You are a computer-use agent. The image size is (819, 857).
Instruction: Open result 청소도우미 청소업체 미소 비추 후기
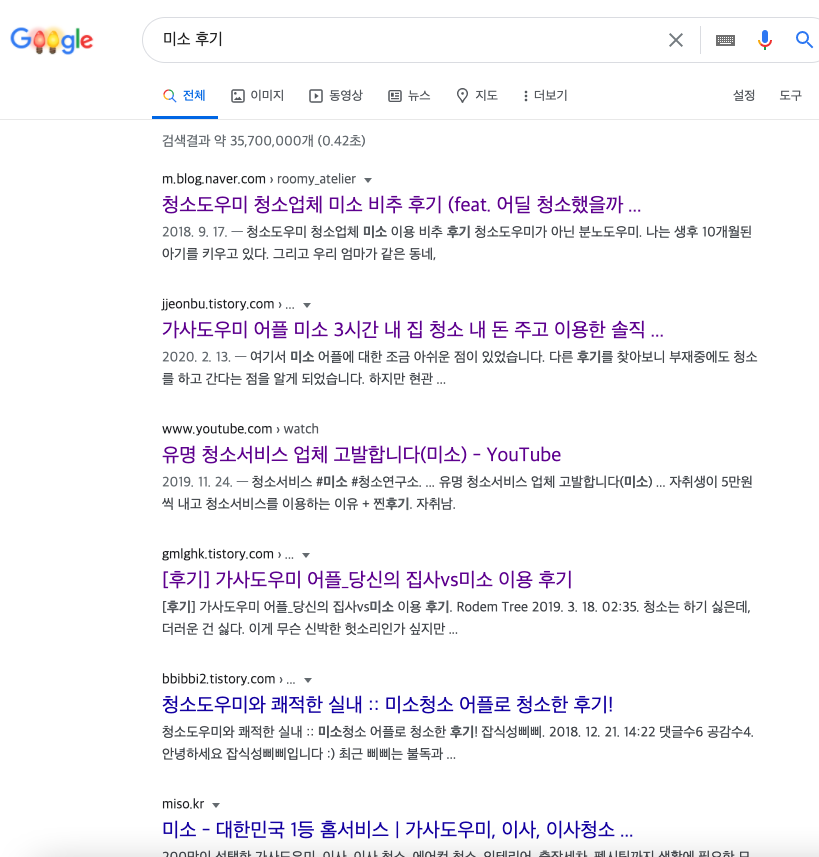[401, 204]
